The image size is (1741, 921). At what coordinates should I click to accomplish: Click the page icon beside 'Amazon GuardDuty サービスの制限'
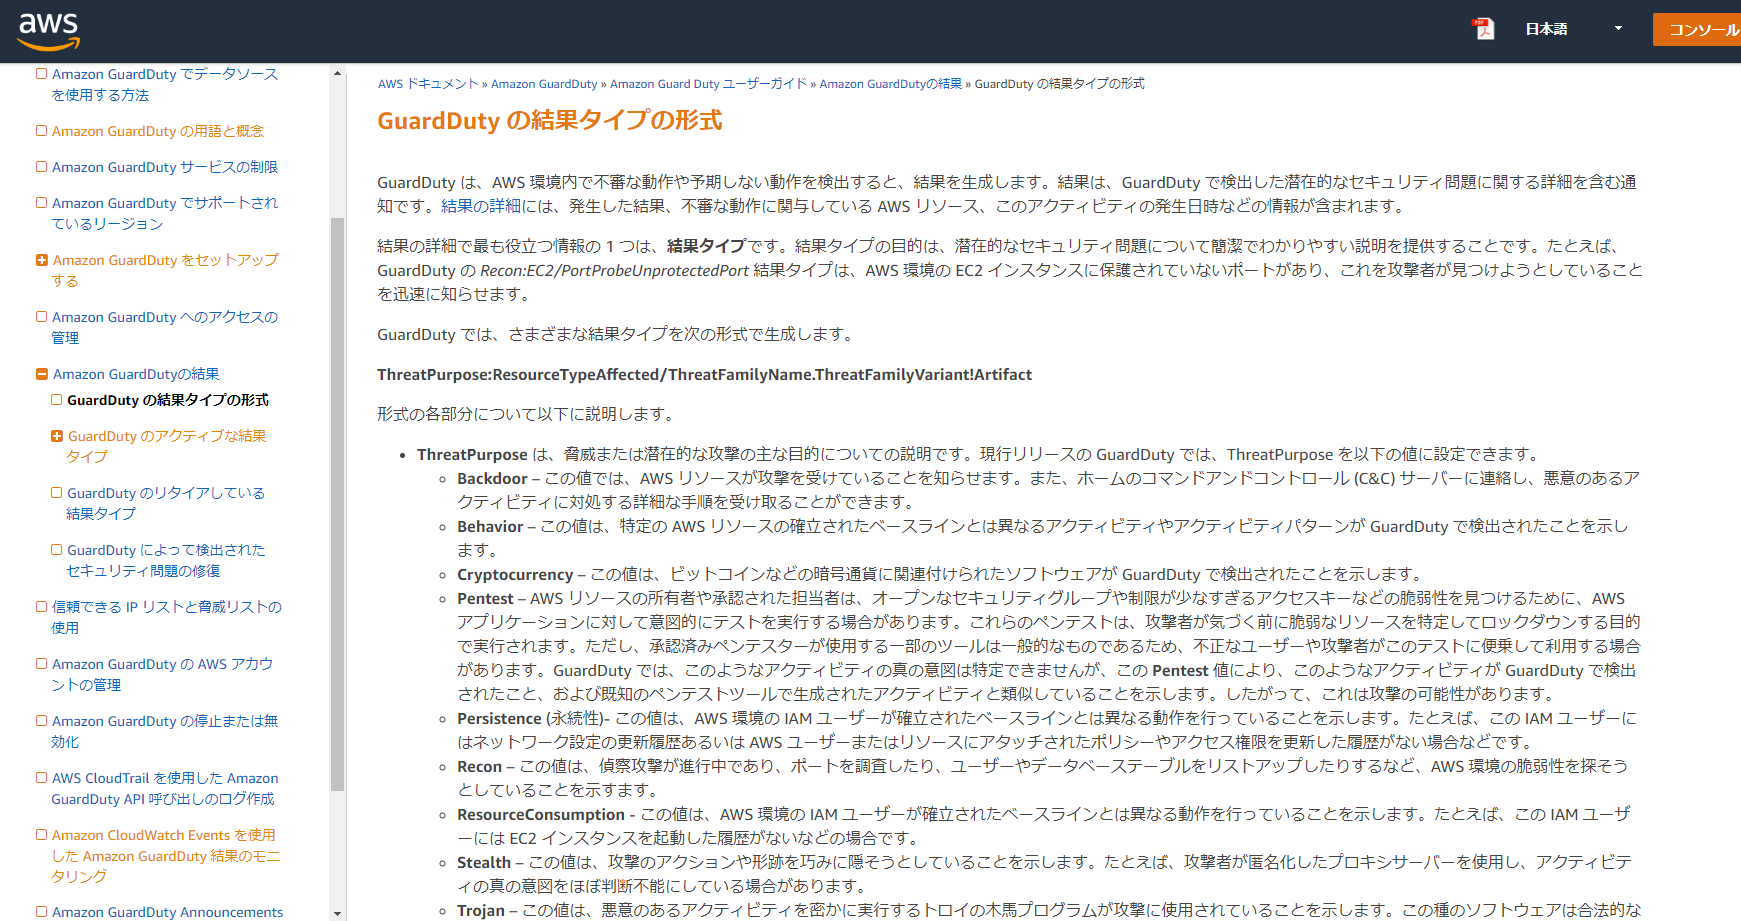coord(42,167)
